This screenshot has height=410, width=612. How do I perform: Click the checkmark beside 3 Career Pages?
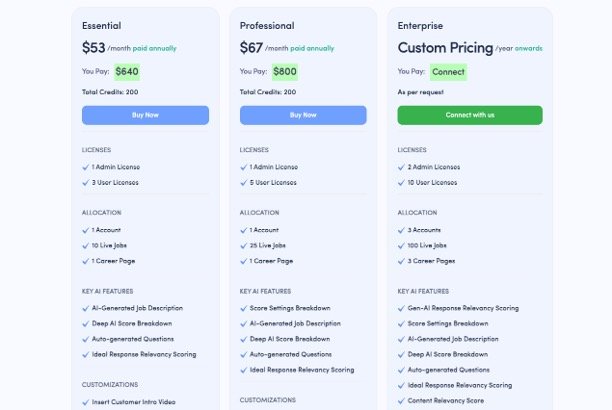(401, 261)
